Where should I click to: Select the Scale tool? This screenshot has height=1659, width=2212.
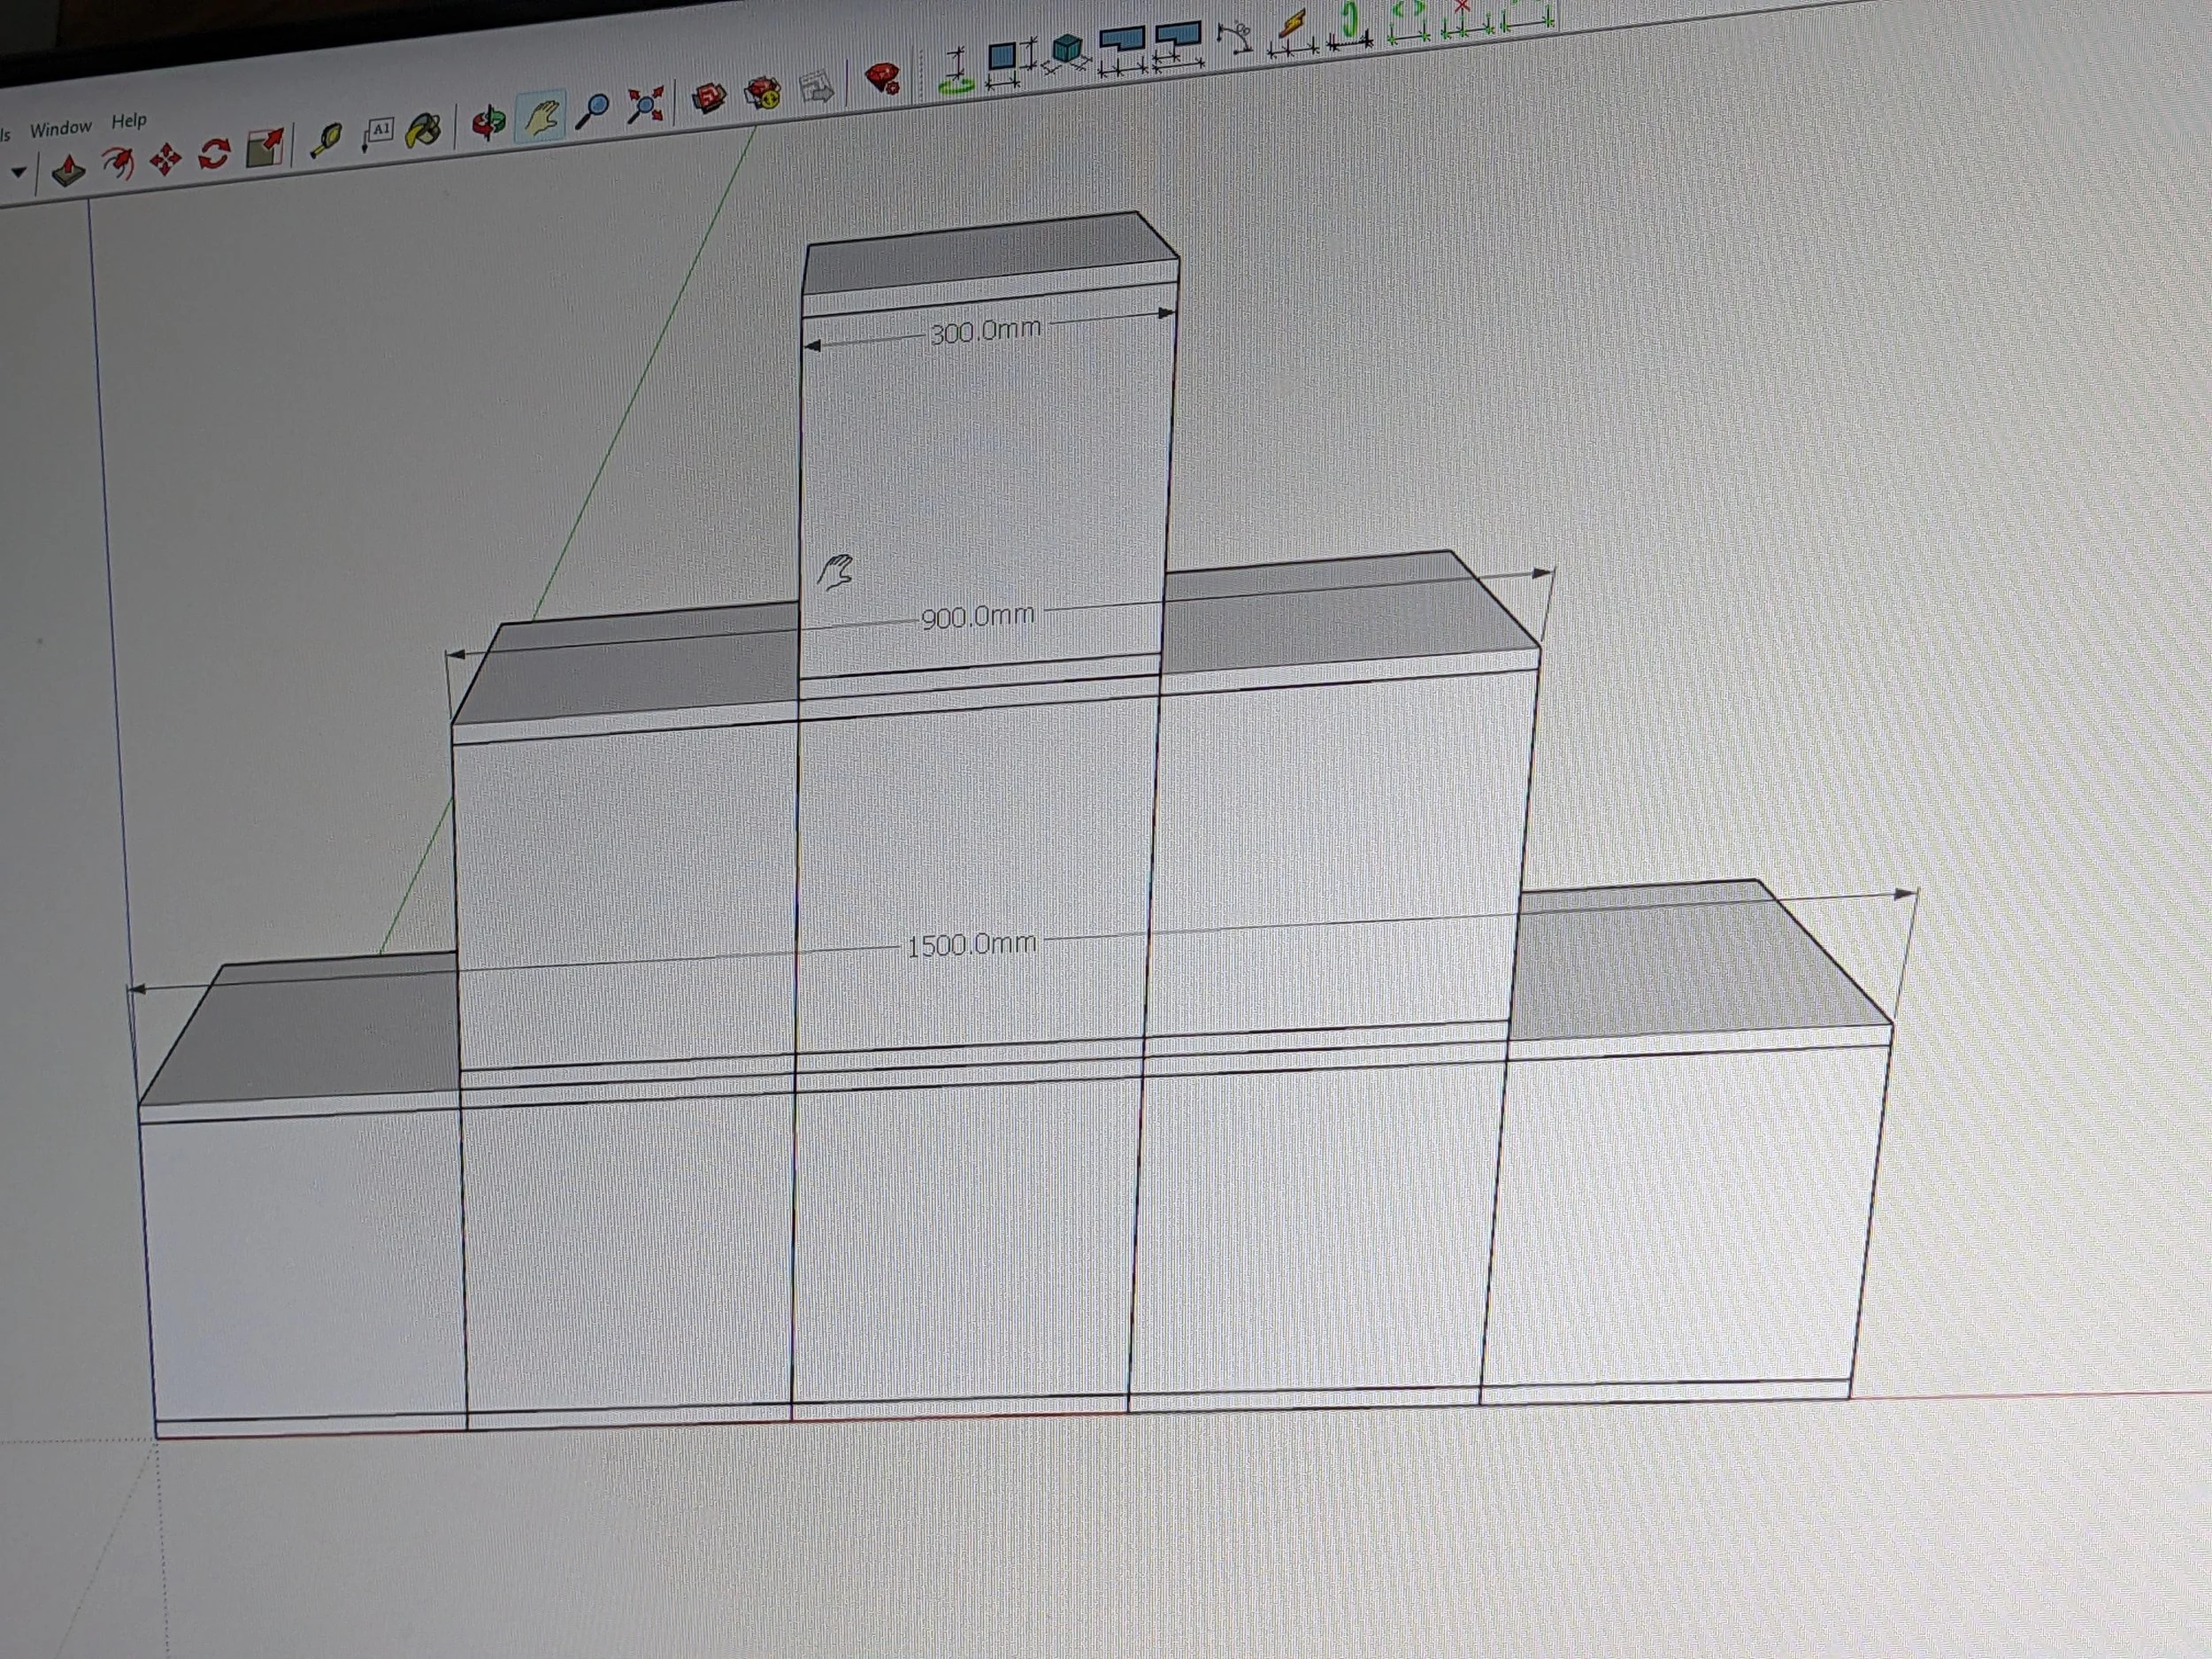pos(264,149)
